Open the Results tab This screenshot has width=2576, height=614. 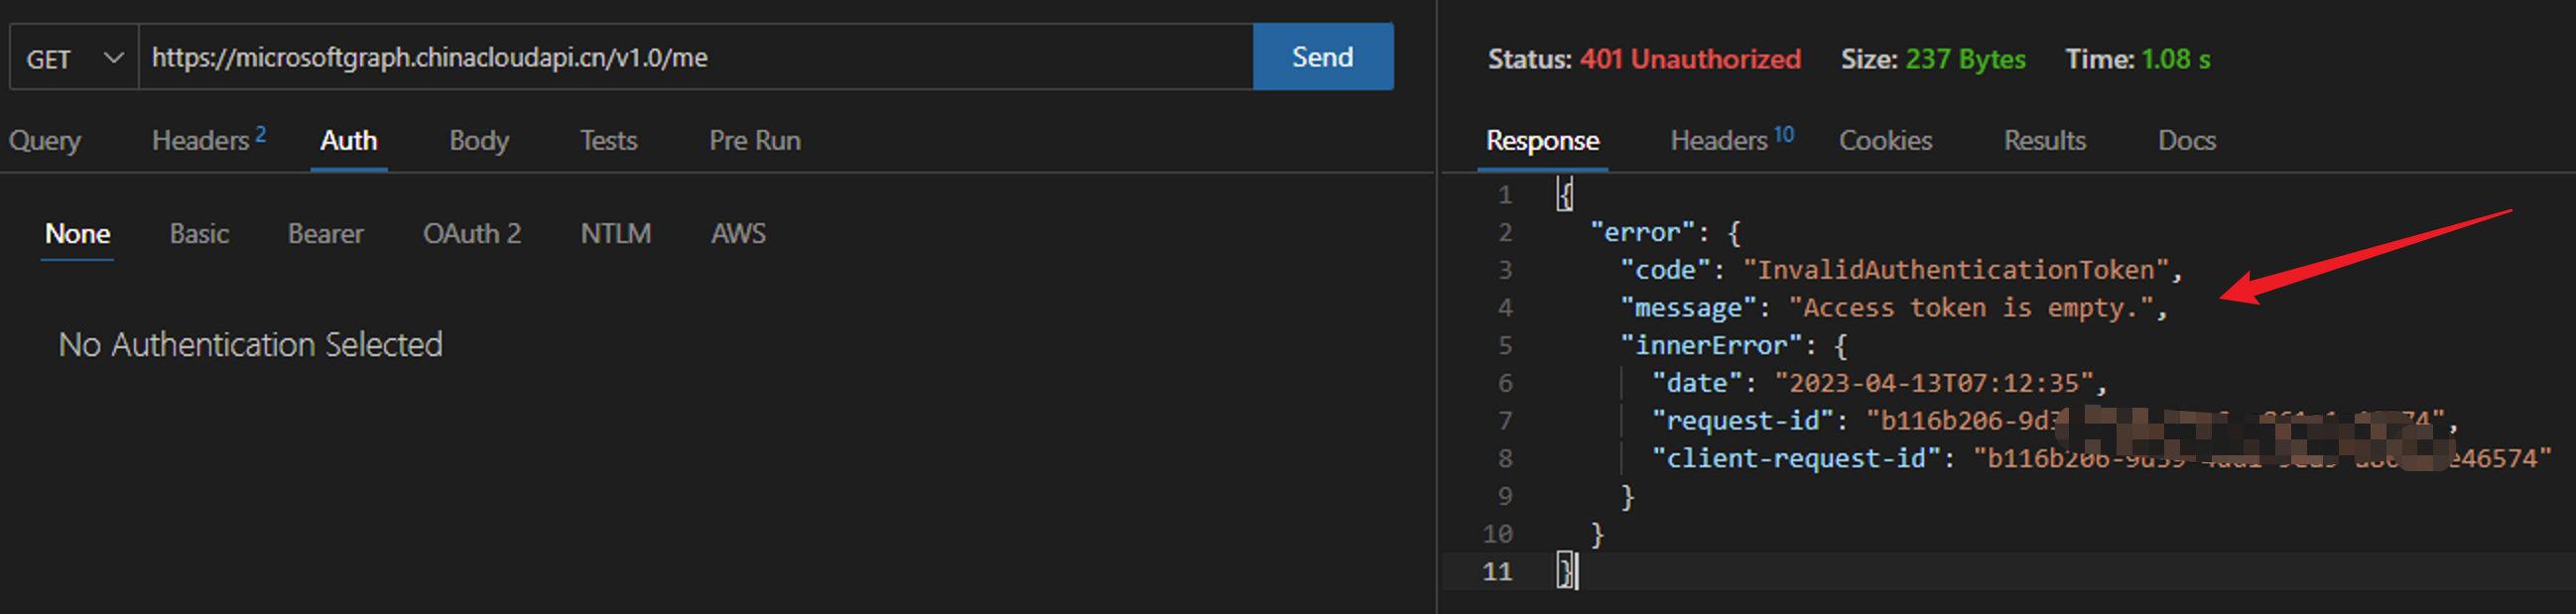[x=2044, y=141]
